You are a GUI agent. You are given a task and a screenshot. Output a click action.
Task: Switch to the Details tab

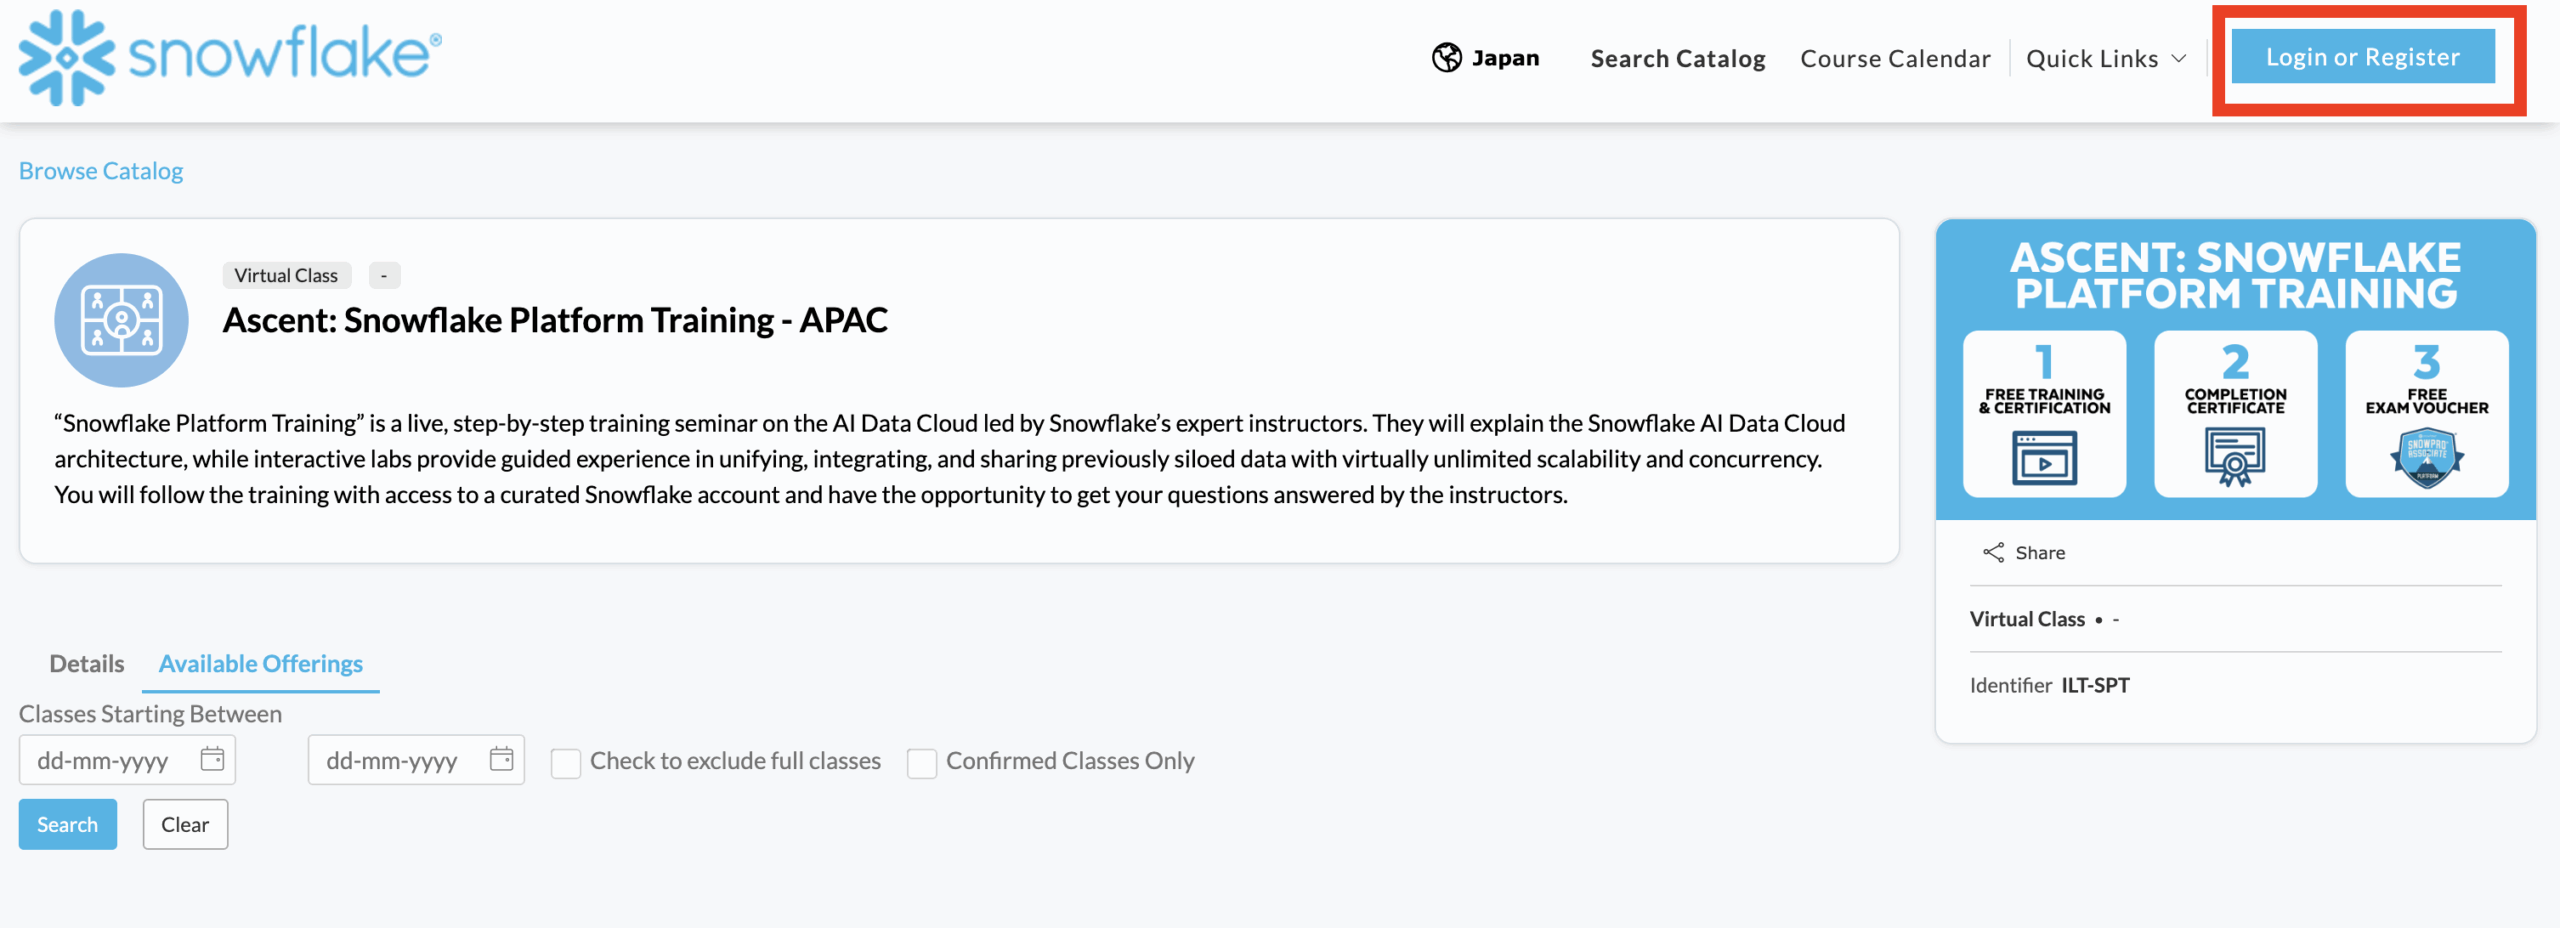click(87, 664)
